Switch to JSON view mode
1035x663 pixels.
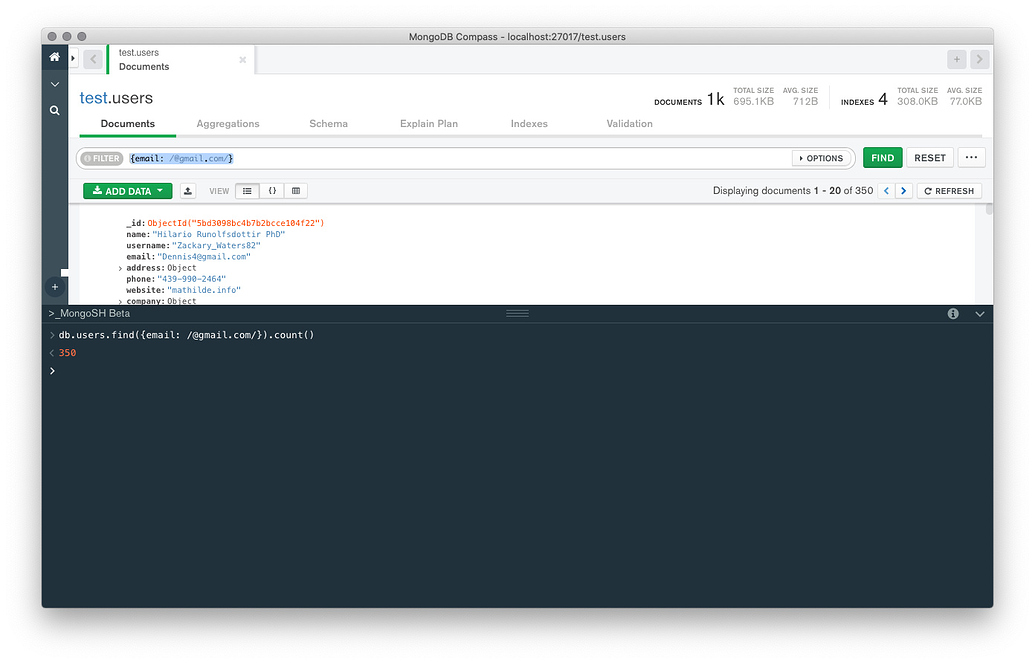click(x=271, y=190)
